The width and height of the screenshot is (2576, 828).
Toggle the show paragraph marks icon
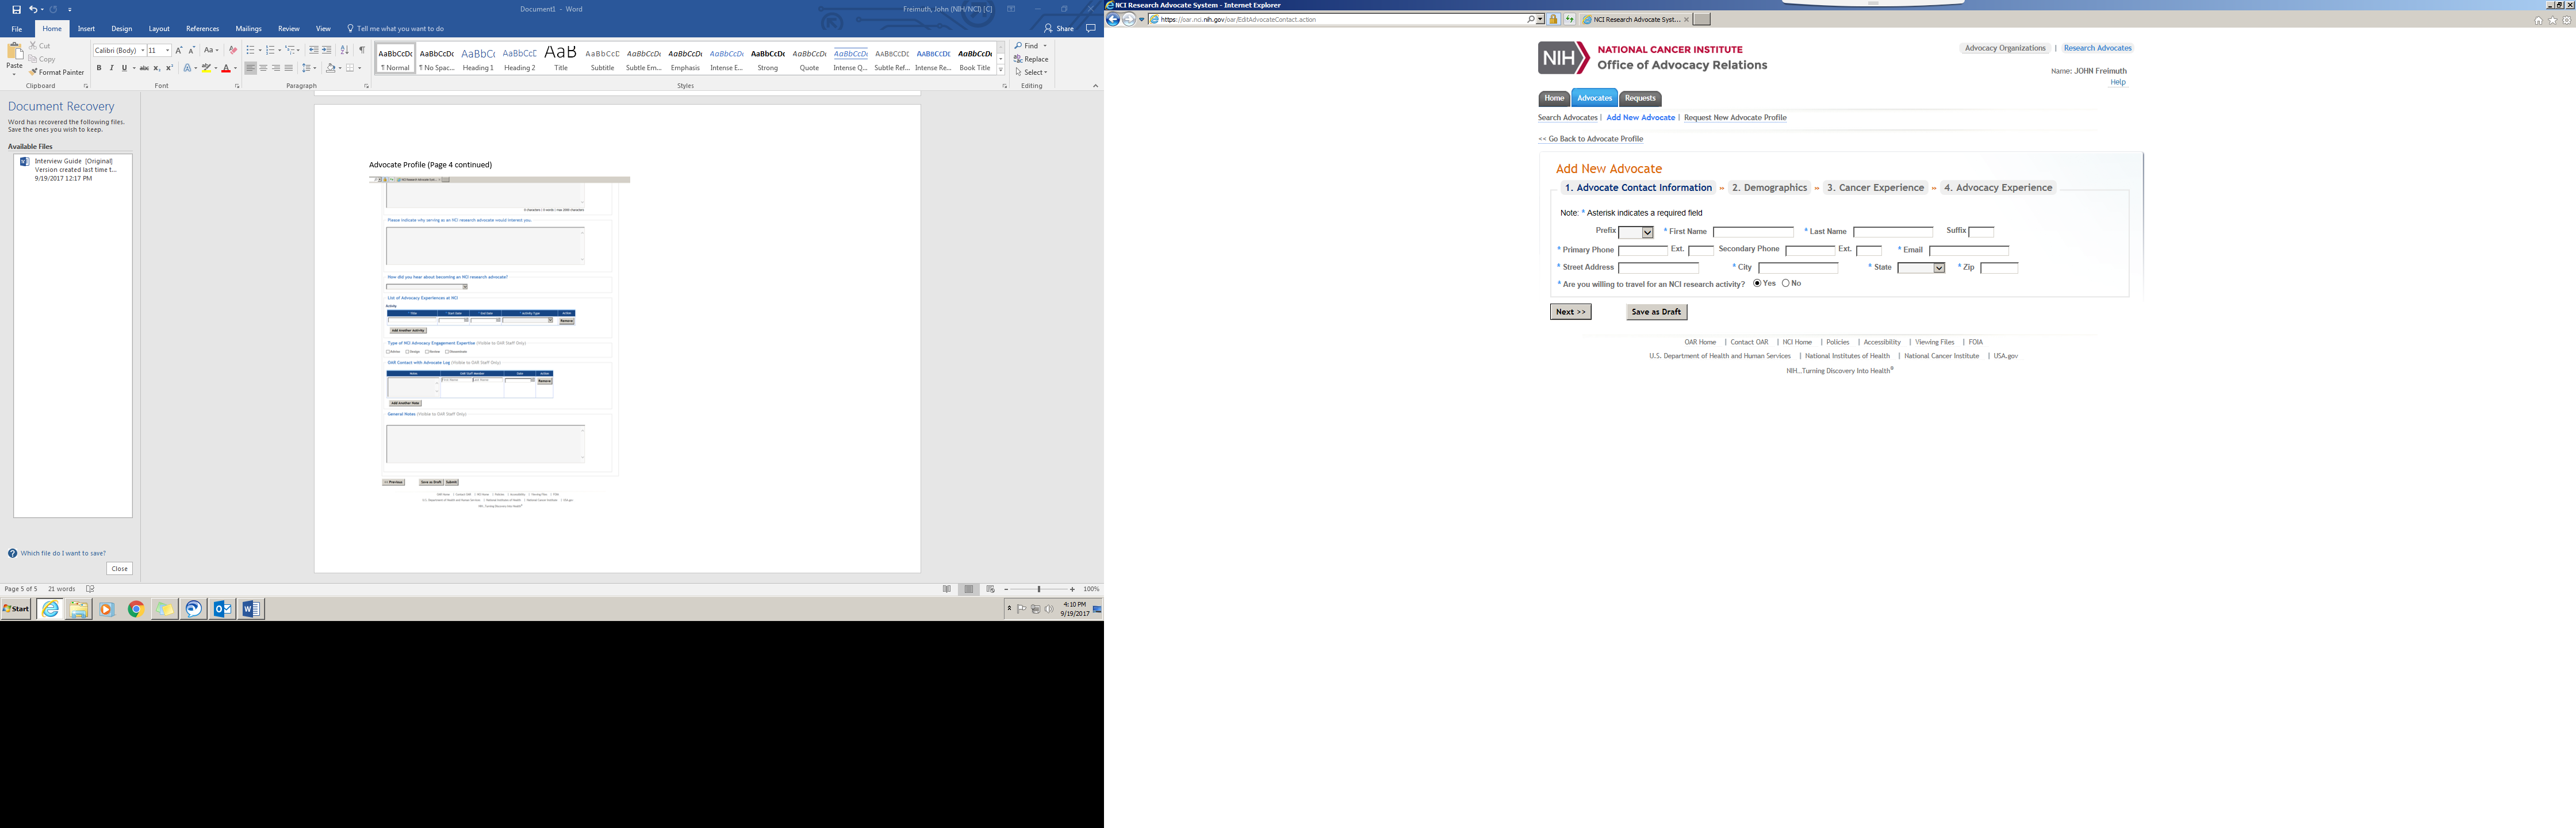pyautogui.click(x=362, y=50)
